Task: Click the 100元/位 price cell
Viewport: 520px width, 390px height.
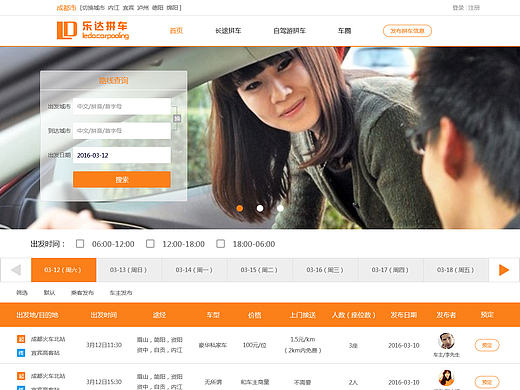Action: 255,345
